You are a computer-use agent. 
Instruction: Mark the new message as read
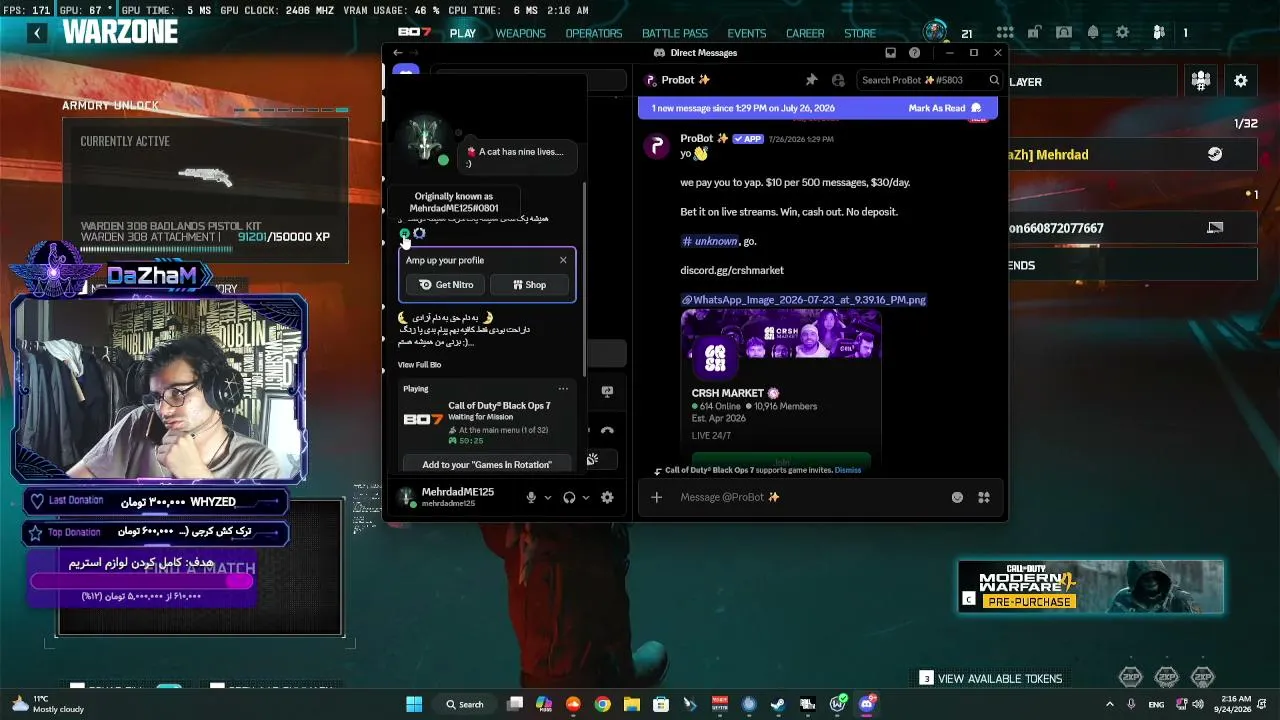945,108
